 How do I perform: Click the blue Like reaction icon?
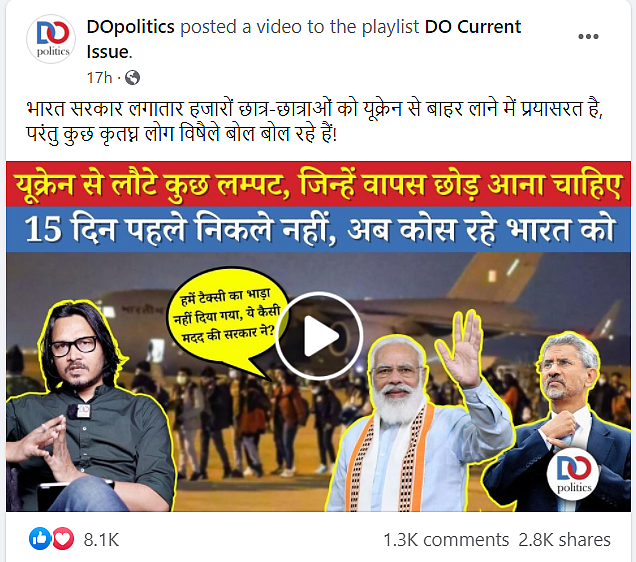(x=40, y=539)
